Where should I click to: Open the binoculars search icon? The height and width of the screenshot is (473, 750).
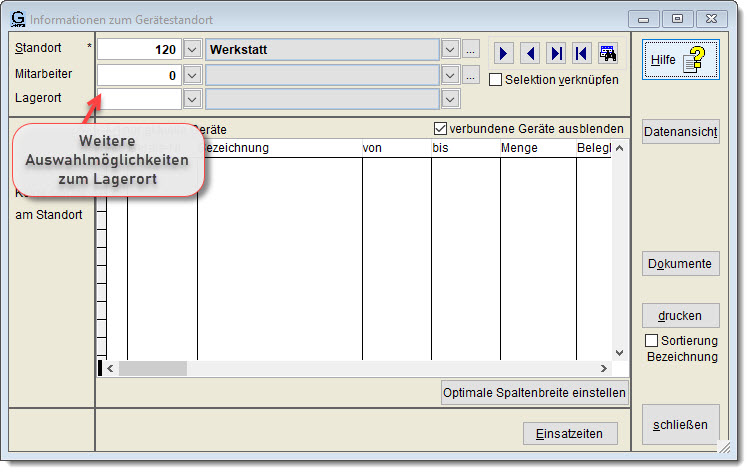point(607,51)
